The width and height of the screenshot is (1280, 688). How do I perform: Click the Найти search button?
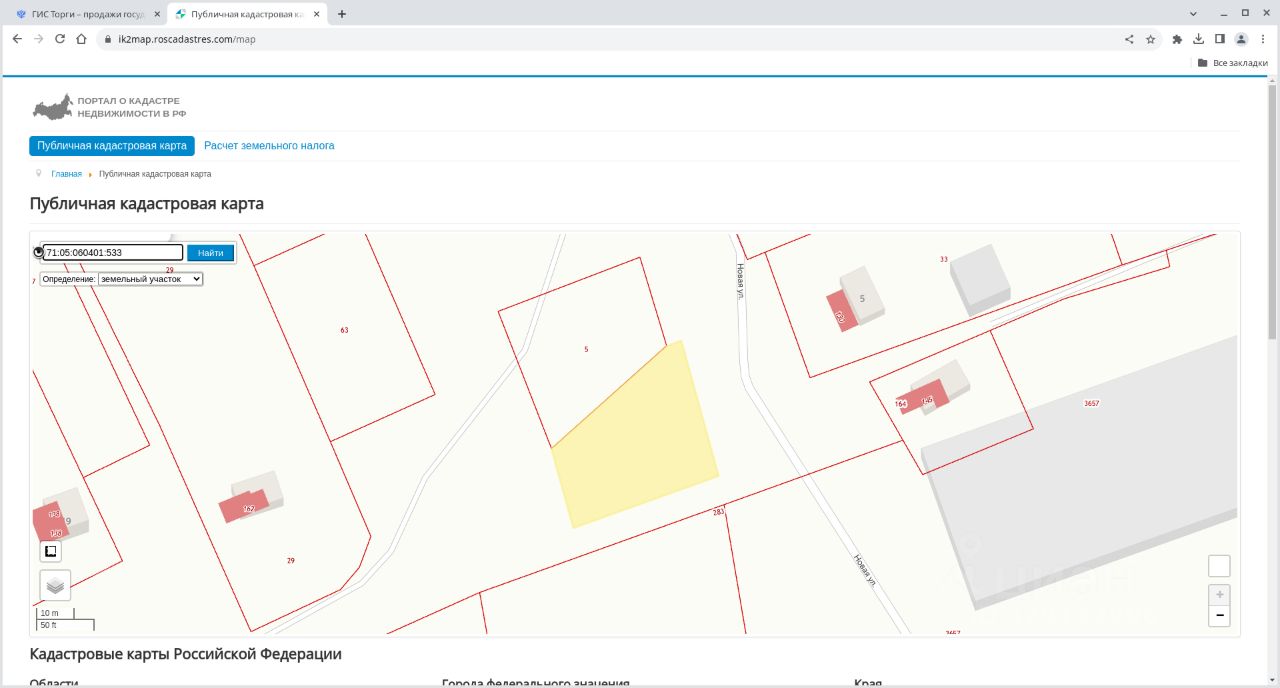210,253
